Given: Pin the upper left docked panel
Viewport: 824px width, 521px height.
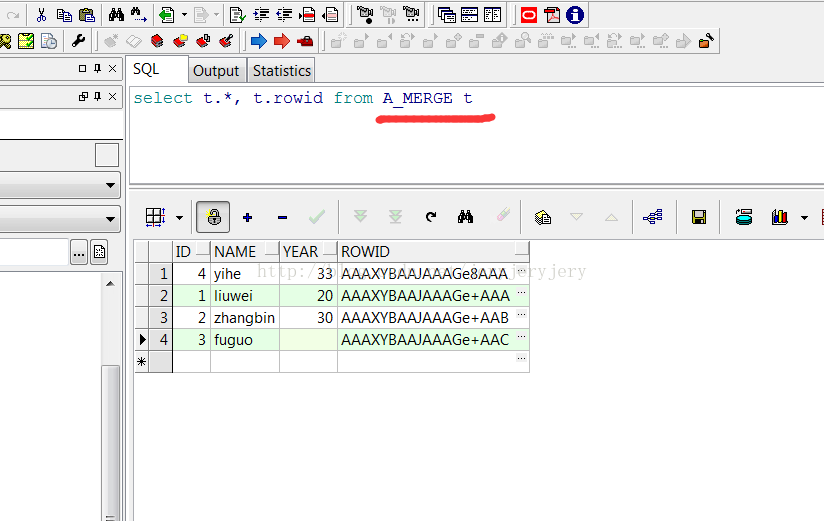Looking at the screenshot, I should [97, 69].
